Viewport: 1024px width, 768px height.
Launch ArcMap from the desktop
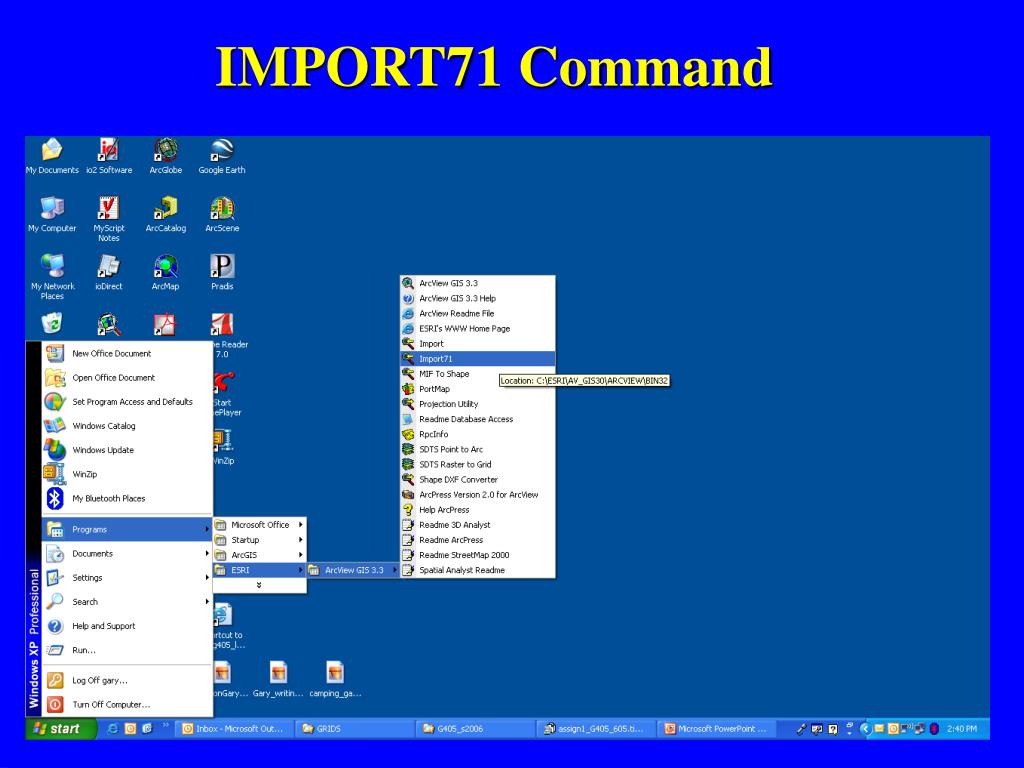(x=166, y=272)
